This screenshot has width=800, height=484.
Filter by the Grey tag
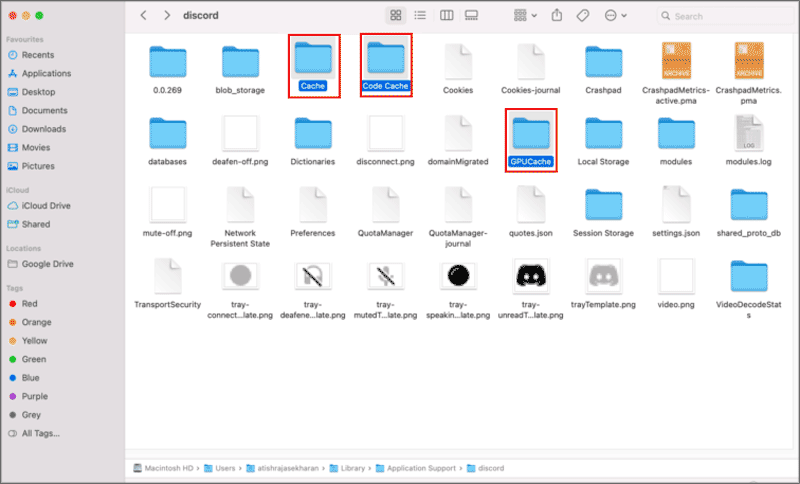25,415
